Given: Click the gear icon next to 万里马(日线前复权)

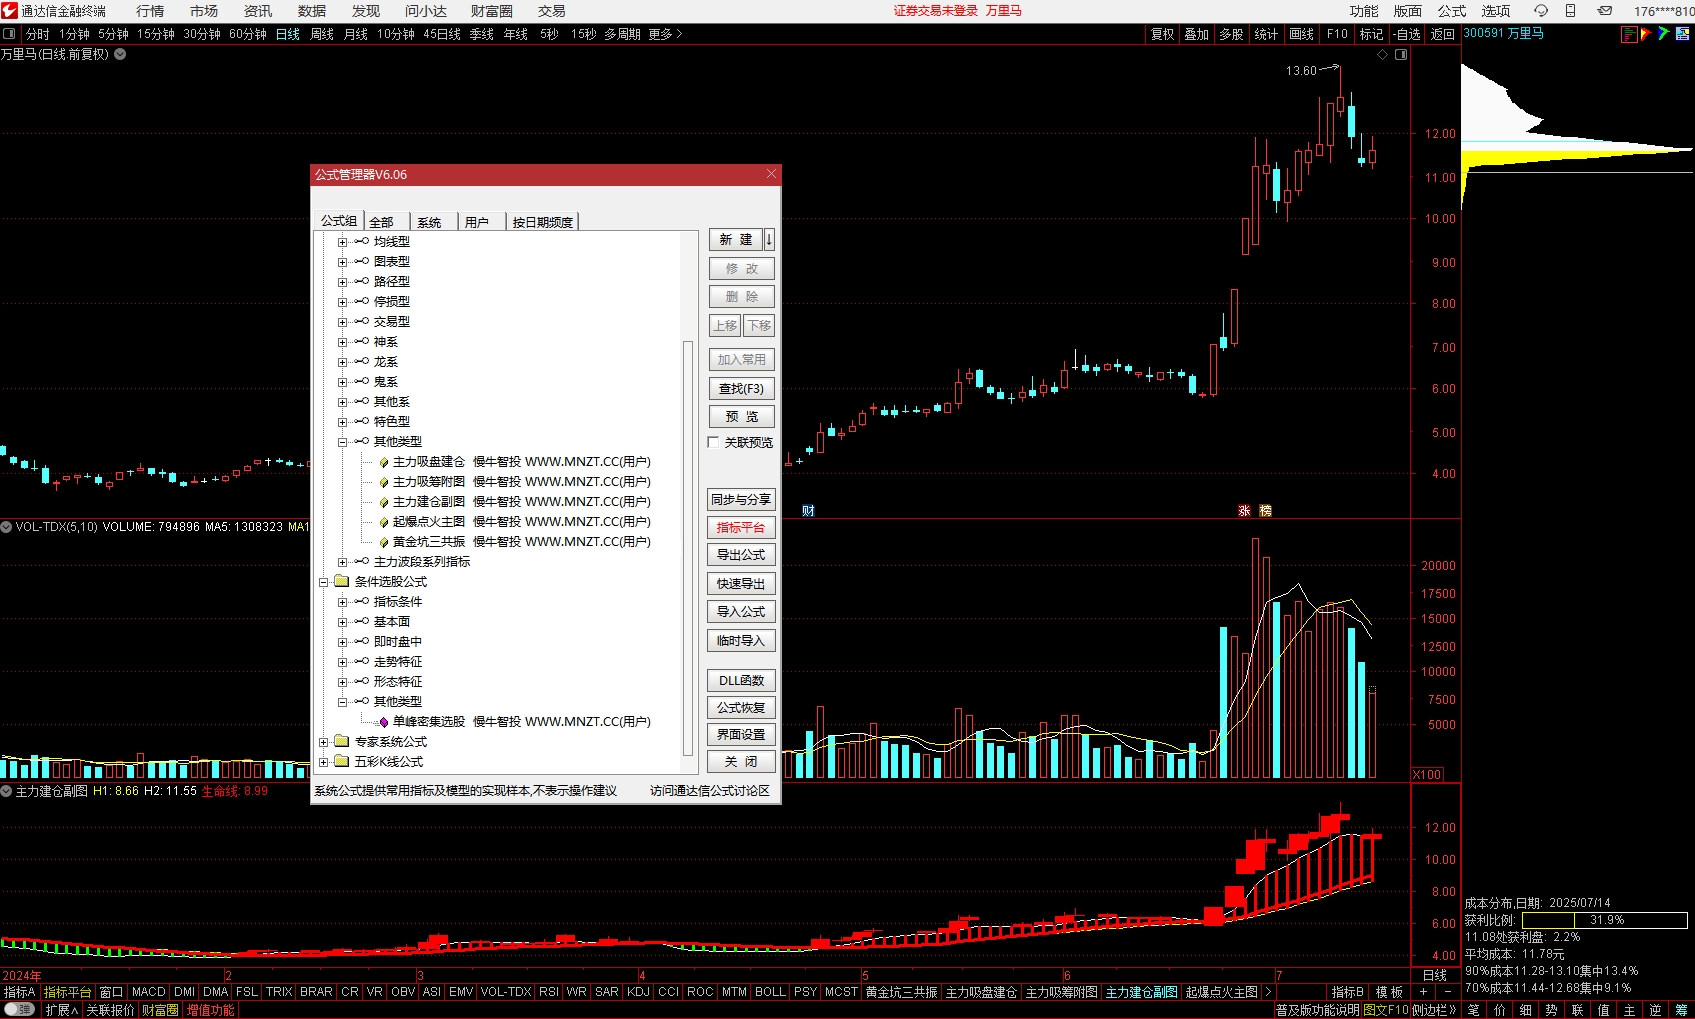Looking at the screenshot, I should click(120, 54).
